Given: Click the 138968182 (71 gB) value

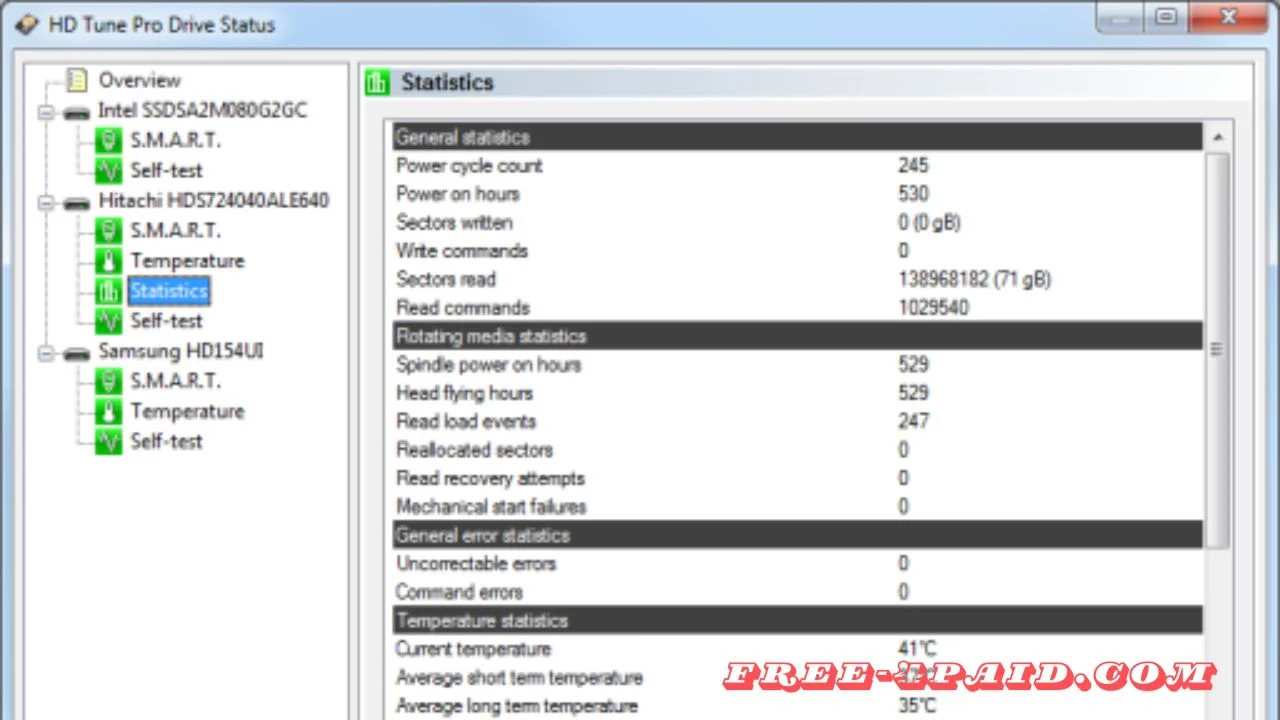Looking at the screenshot, I should [x=975, y=280].
